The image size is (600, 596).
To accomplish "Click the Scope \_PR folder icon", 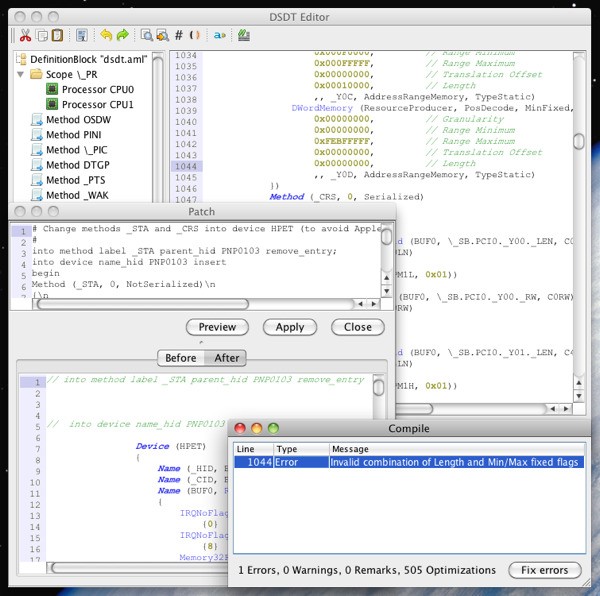I will [36, 74].
